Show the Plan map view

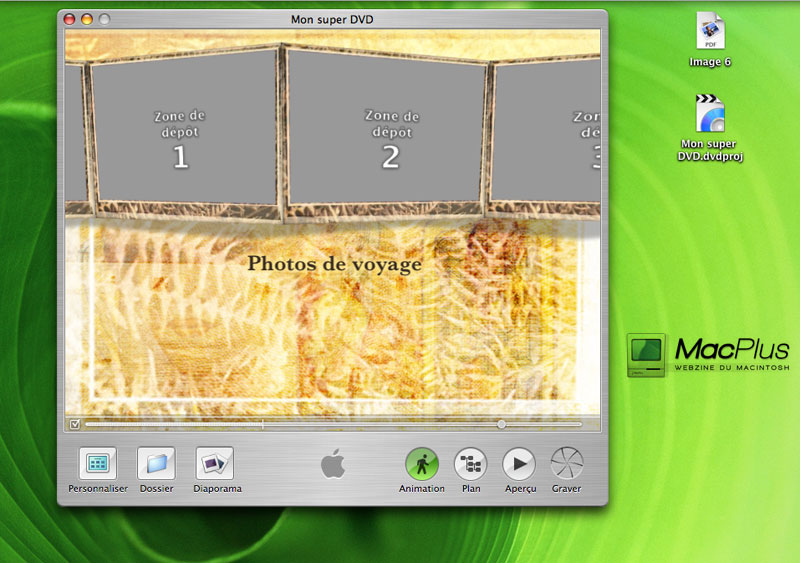pyautogui.click(x=470, y=464)
